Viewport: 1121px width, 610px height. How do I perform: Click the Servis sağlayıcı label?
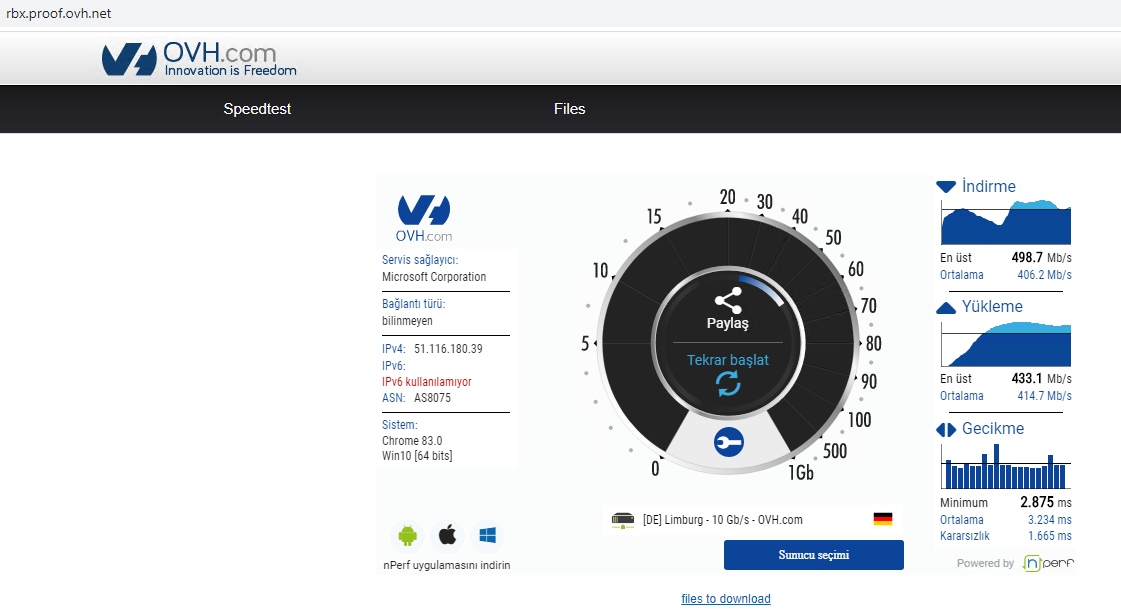coord(420,260)
